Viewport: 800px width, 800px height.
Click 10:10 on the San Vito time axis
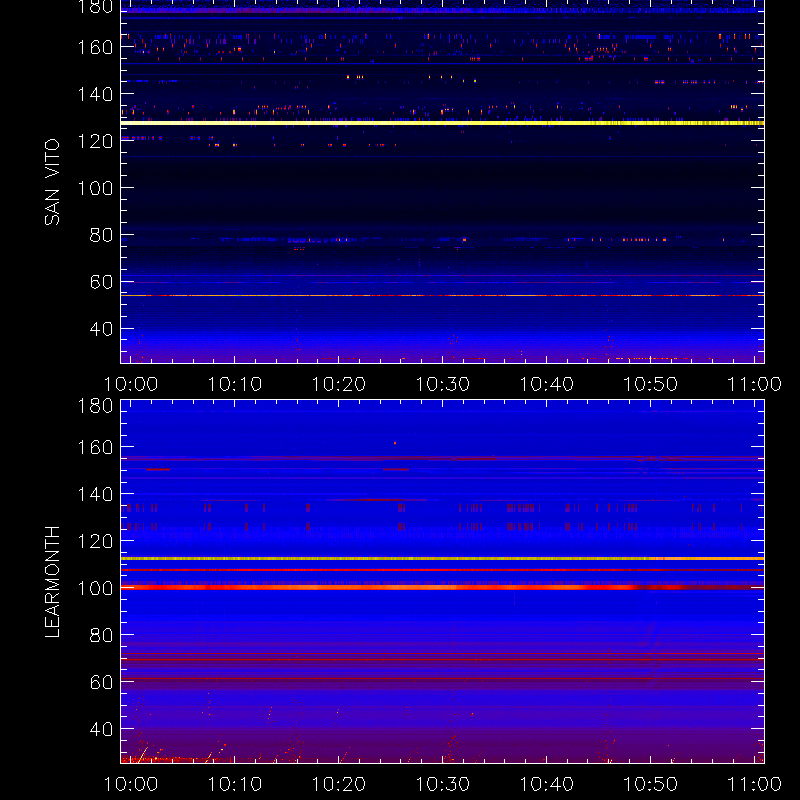[235, 384]
